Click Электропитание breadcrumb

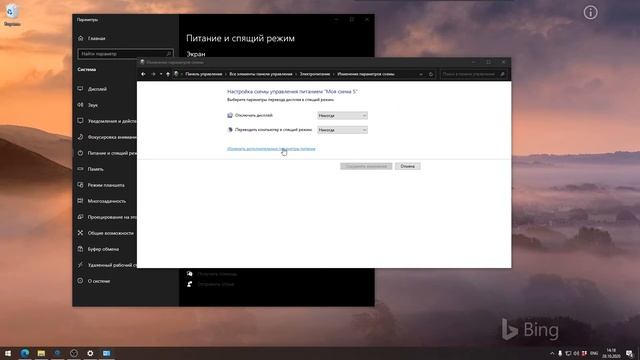click(x=315, y=74)
